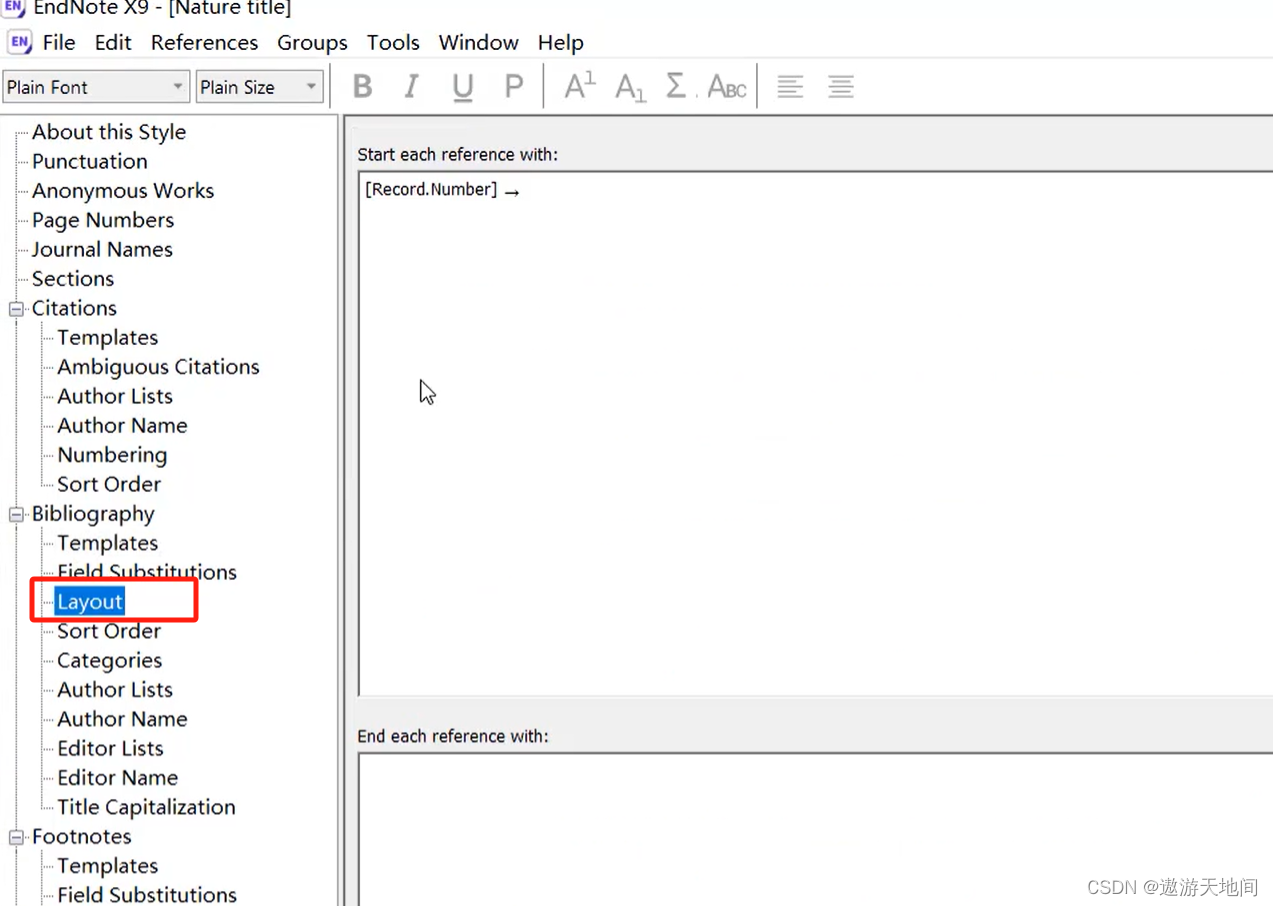This screenshot has height=906, width=1273.
Task: Apply Small Caps formatting
Action: tap(727, 87)
